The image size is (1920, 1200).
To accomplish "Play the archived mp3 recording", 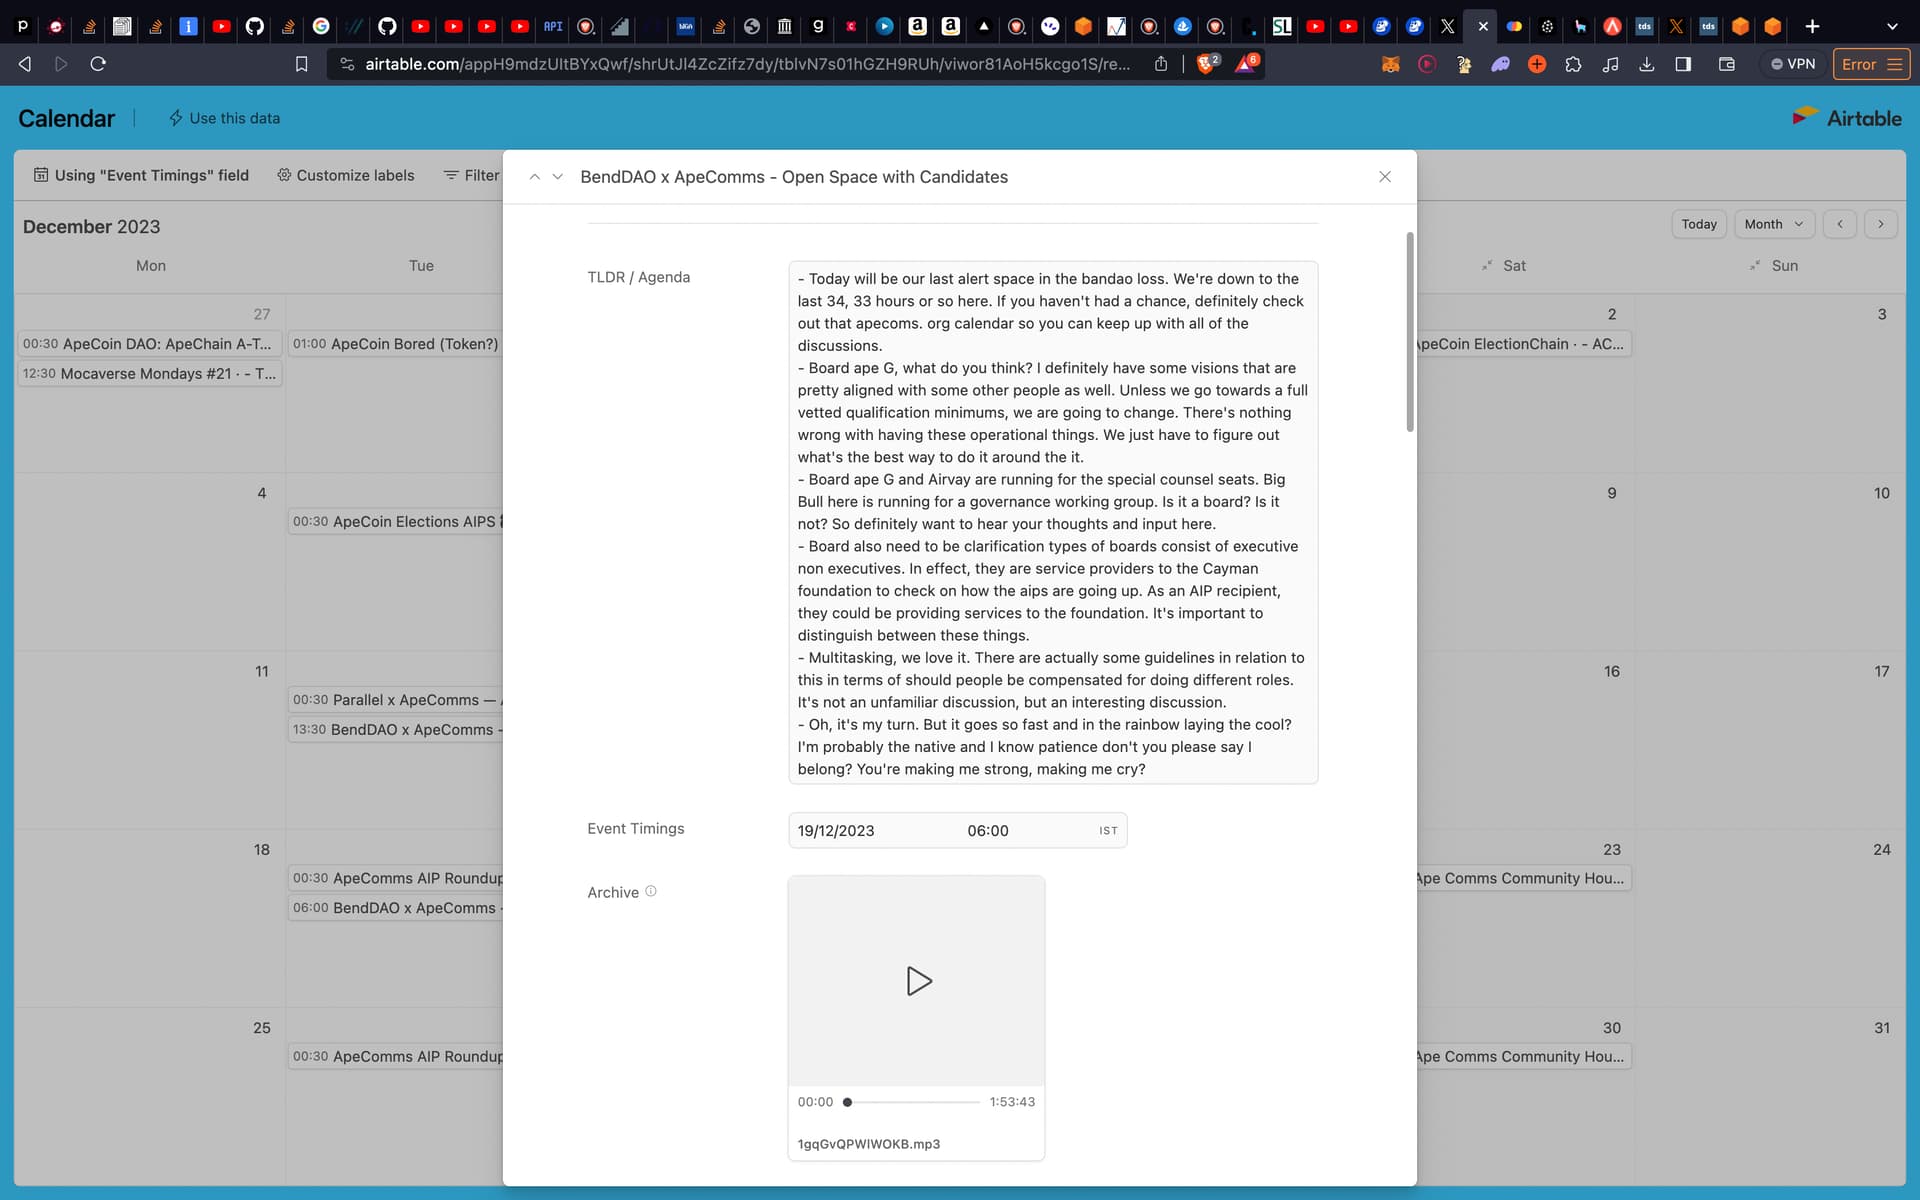I will point(918,981).
